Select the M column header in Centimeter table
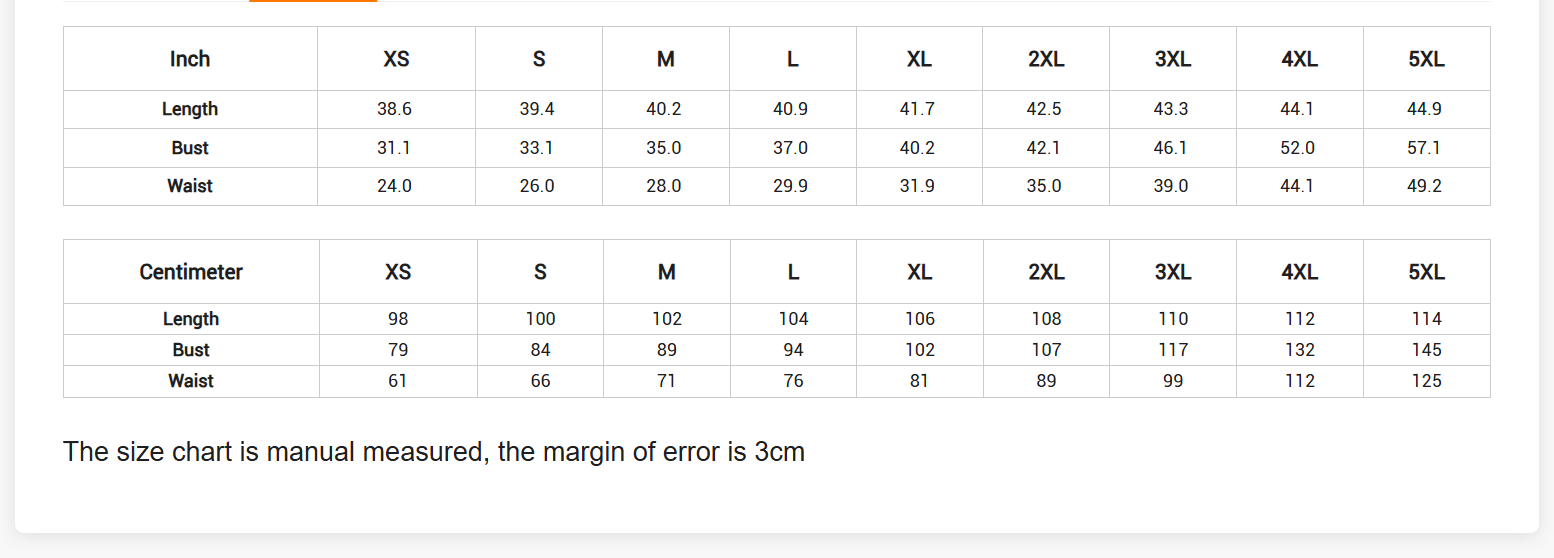 [667, 272]
